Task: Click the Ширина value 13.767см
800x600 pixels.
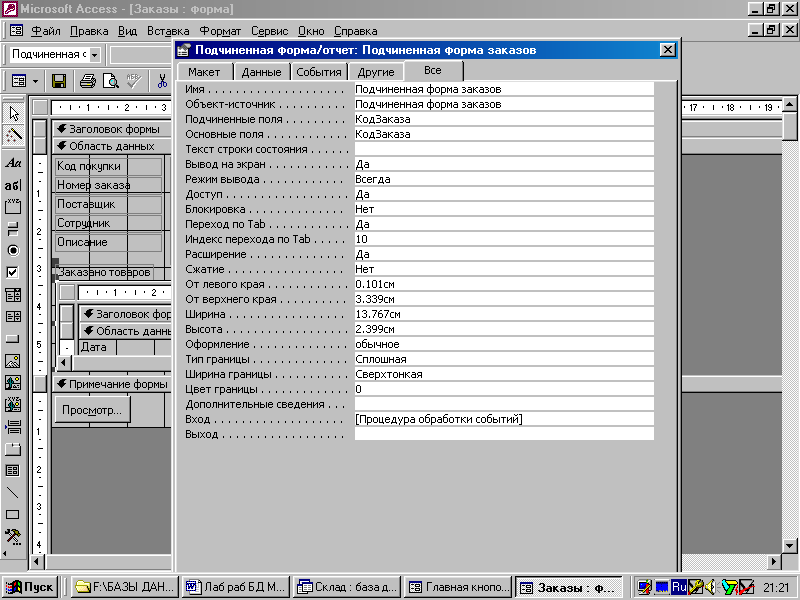Action: (x=504, y=314)
